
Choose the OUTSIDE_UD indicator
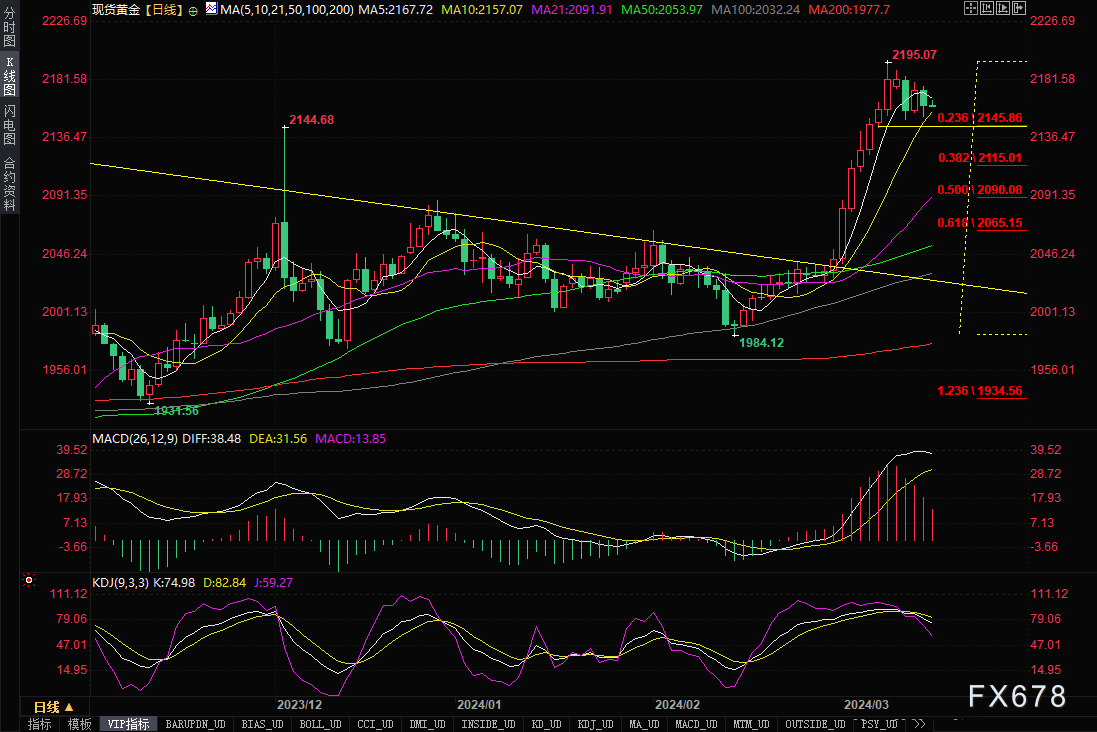coord(815,724)
